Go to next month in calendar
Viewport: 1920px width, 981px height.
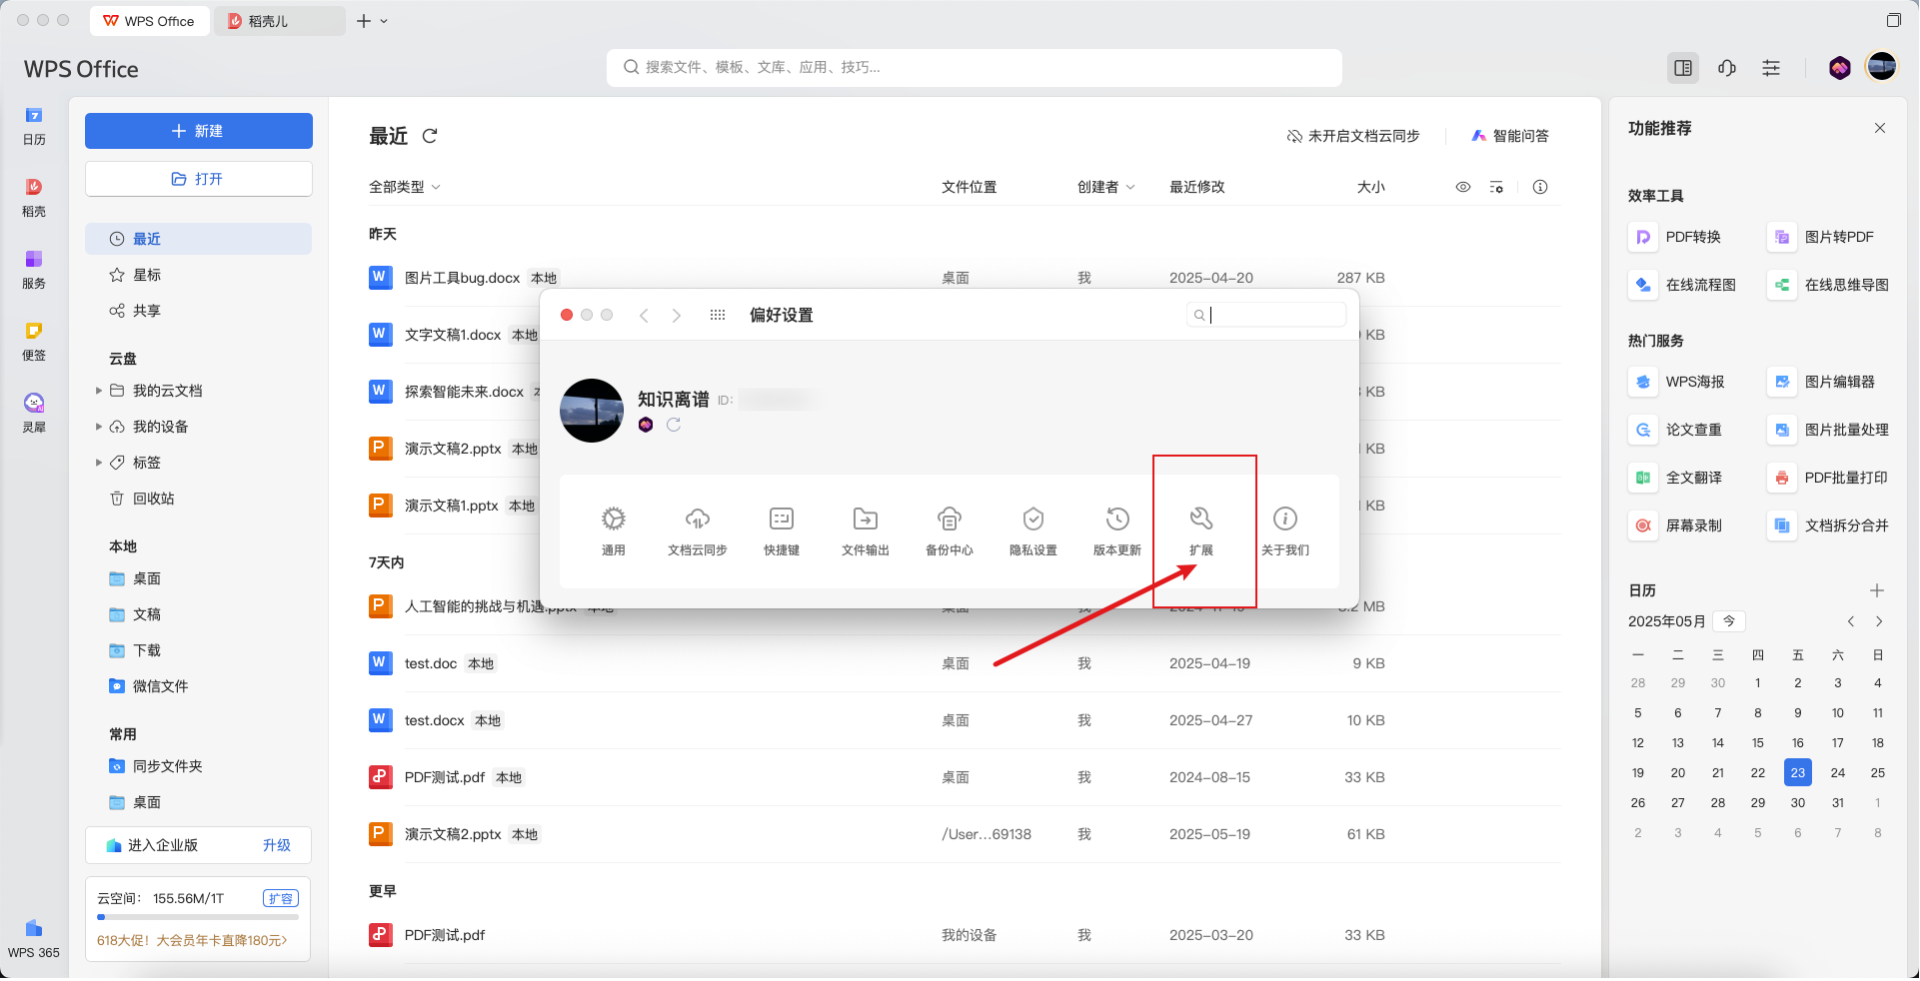pyautogui.click(x=1879, y=622)
